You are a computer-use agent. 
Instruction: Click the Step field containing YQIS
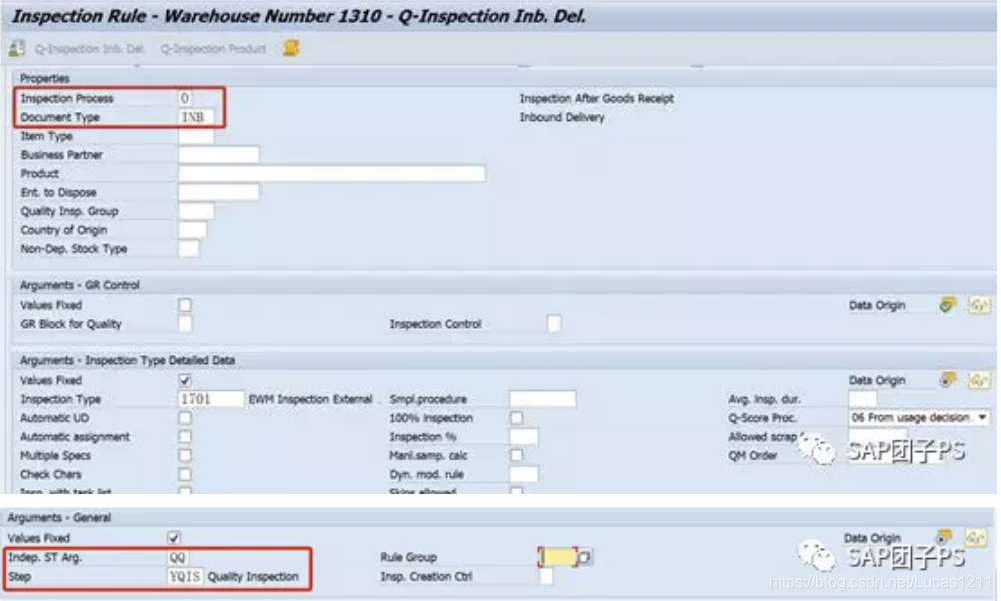(185, 577)
